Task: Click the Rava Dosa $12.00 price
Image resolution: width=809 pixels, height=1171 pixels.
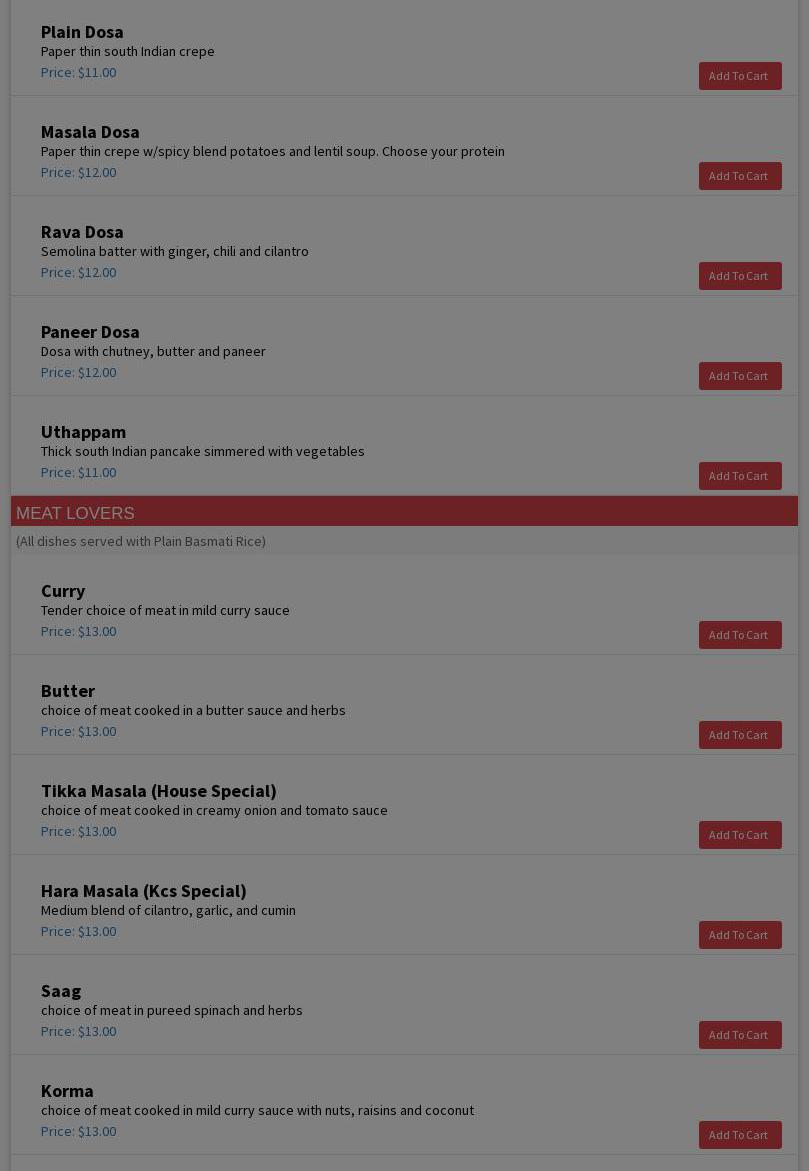Action: tap(78, 272)
